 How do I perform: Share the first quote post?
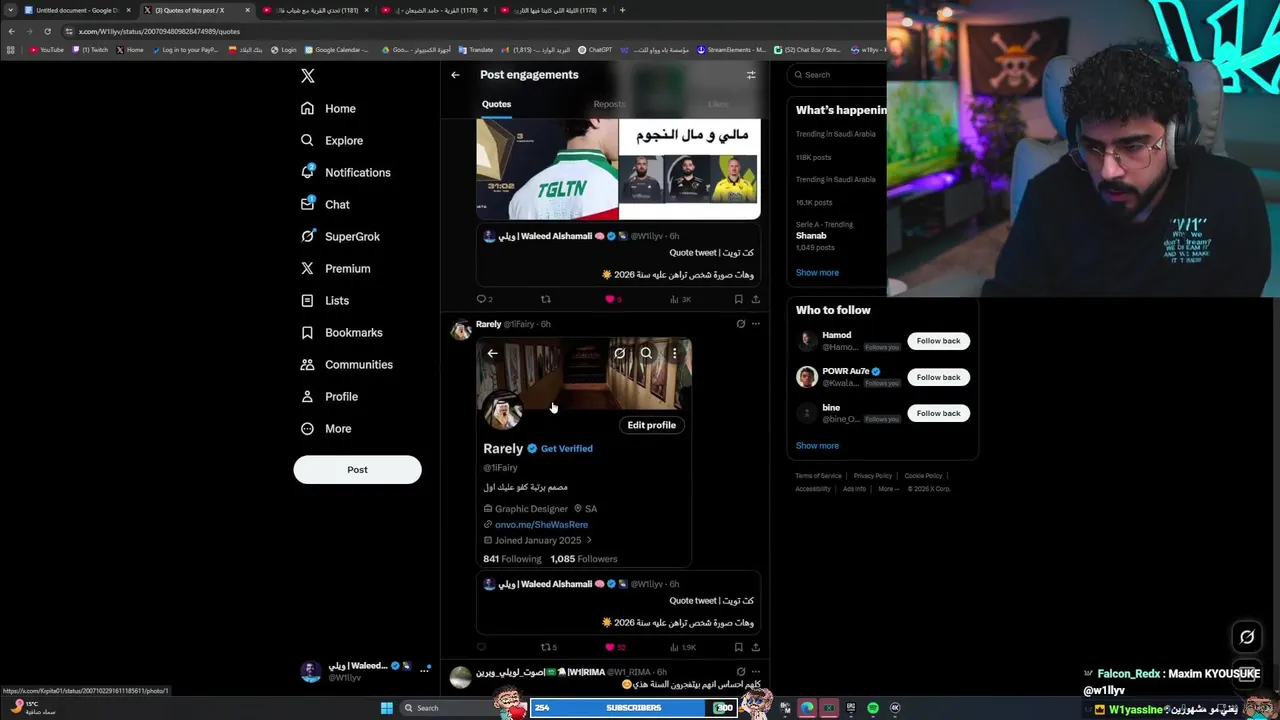pos(755,299)
